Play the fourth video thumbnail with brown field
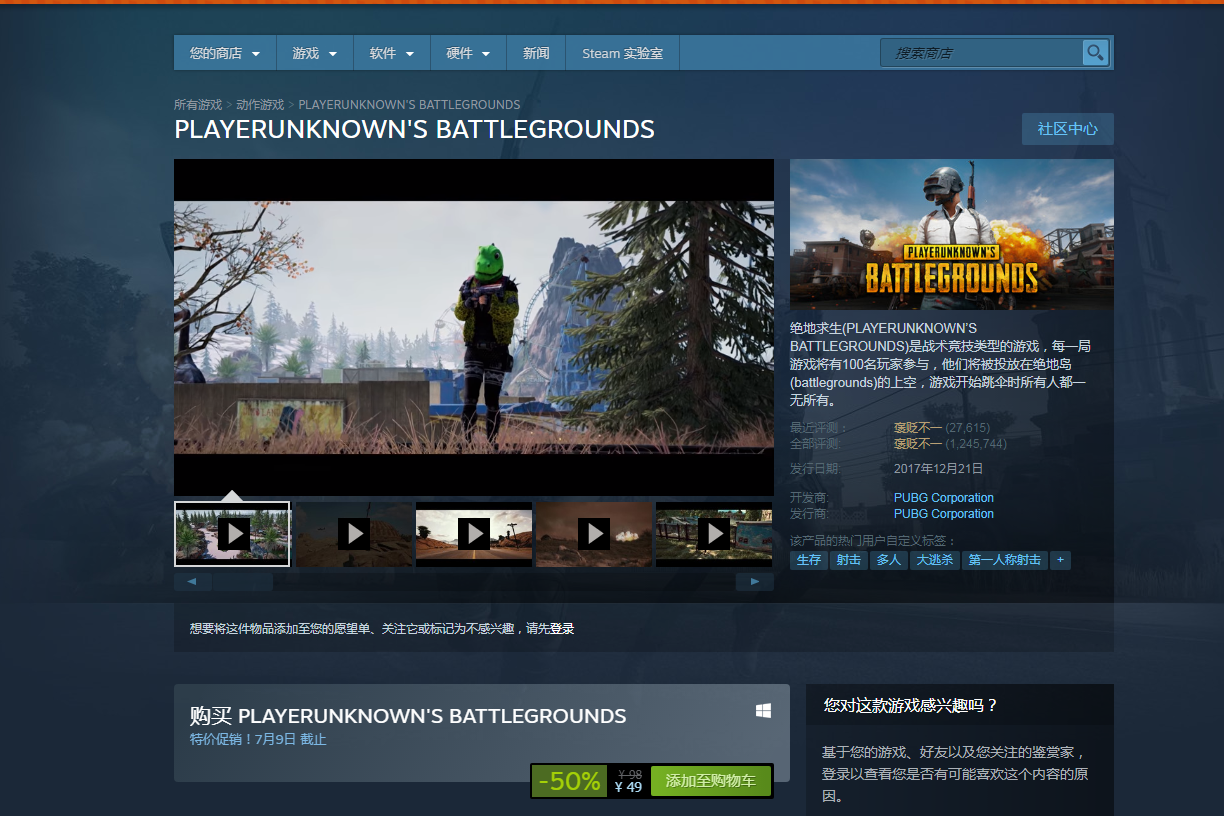 593,534
